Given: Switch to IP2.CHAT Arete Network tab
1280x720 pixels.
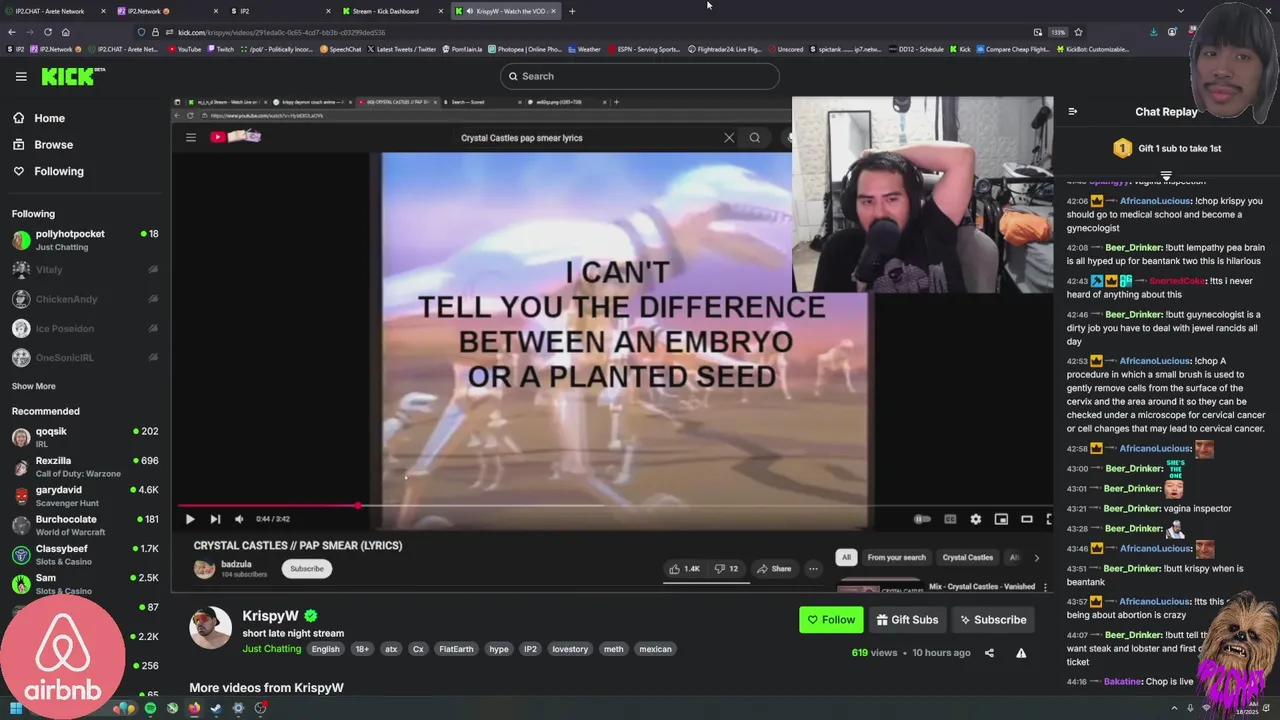Looking at the screenshot, I should tap(54, 11).
